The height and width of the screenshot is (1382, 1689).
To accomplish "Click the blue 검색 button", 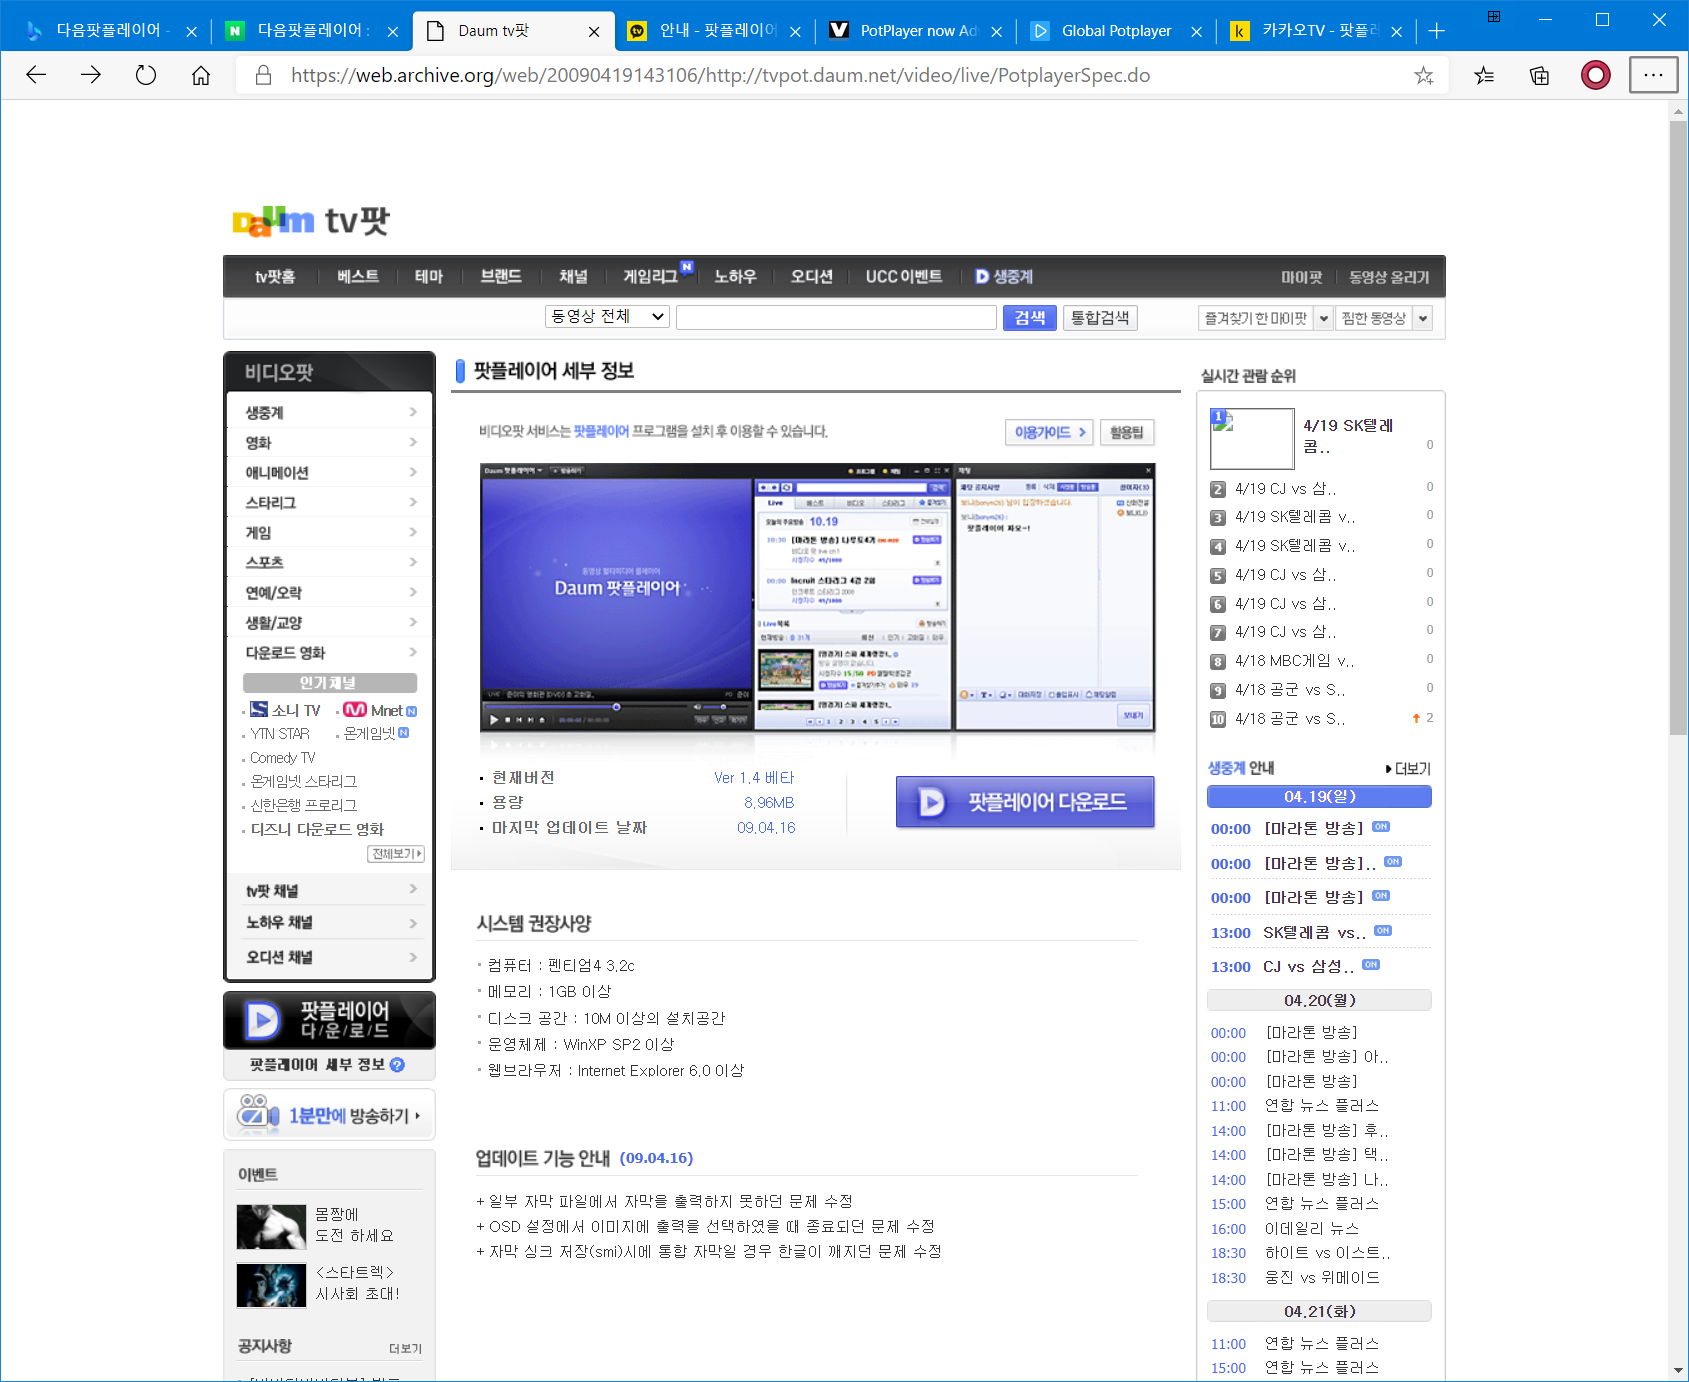I will (x=1029, y=317).
